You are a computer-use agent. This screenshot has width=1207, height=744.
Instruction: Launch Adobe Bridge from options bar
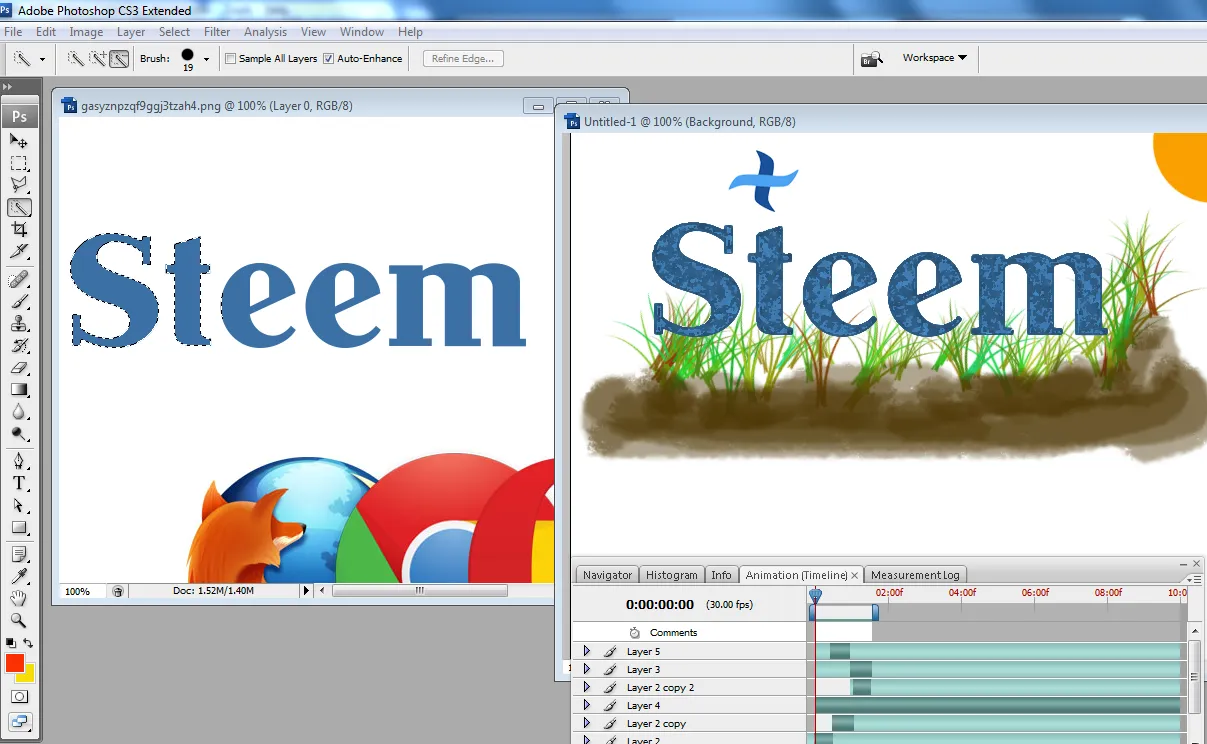[872, 59]
